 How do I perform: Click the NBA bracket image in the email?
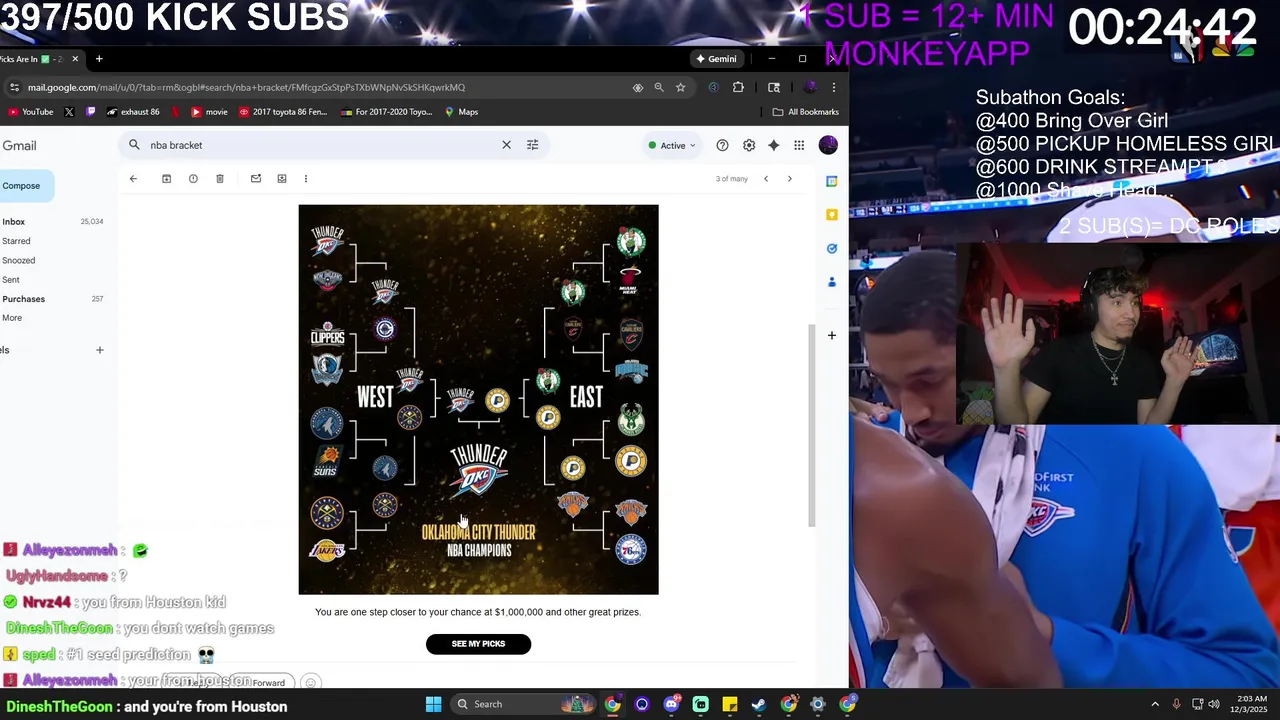[x=478, y=400]
